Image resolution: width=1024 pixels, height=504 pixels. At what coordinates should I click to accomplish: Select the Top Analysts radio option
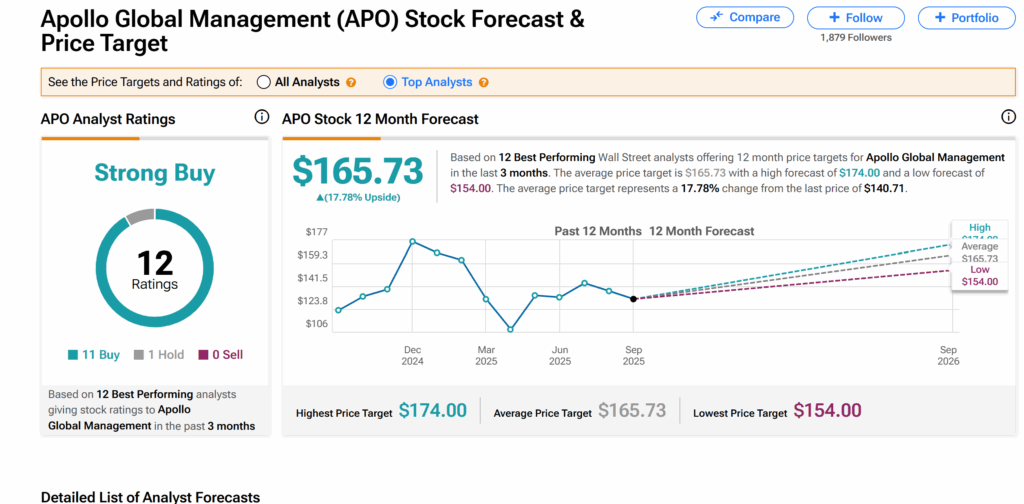coord(390,82)
